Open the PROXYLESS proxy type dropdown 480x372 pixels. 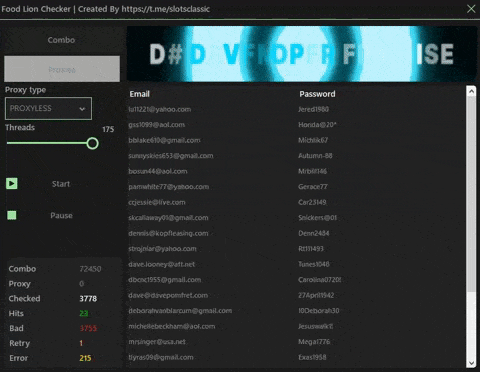pyautogui.click(x=48, y=108)
